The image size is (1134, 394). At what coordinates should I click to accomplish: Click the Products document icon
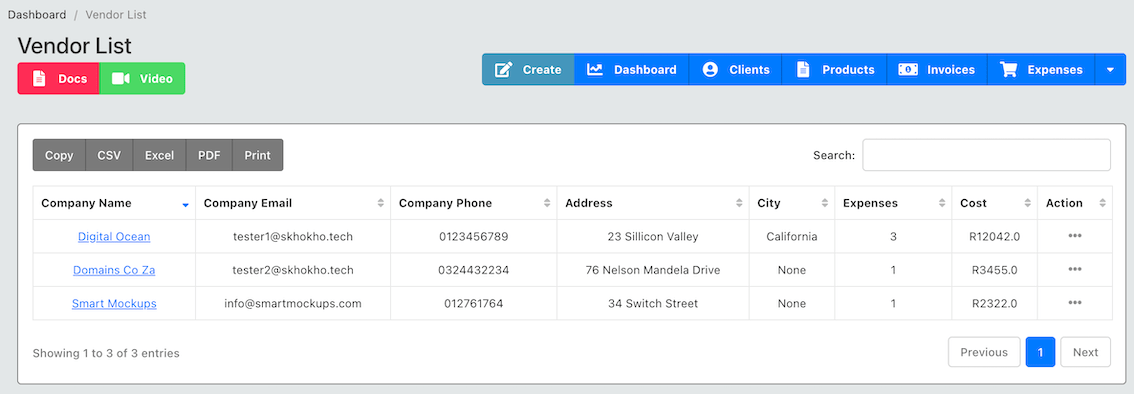(x=803, y=69)
